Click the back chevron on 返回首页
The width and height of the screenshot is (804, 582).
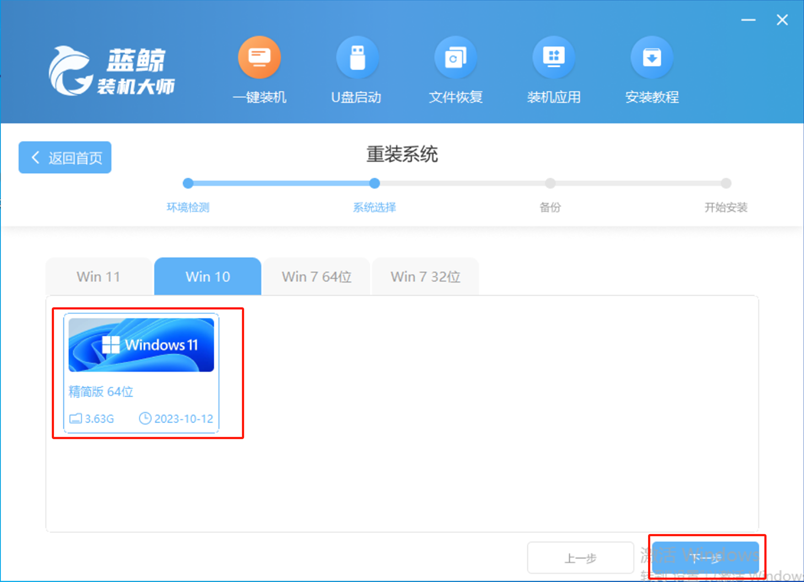(37, 157)
